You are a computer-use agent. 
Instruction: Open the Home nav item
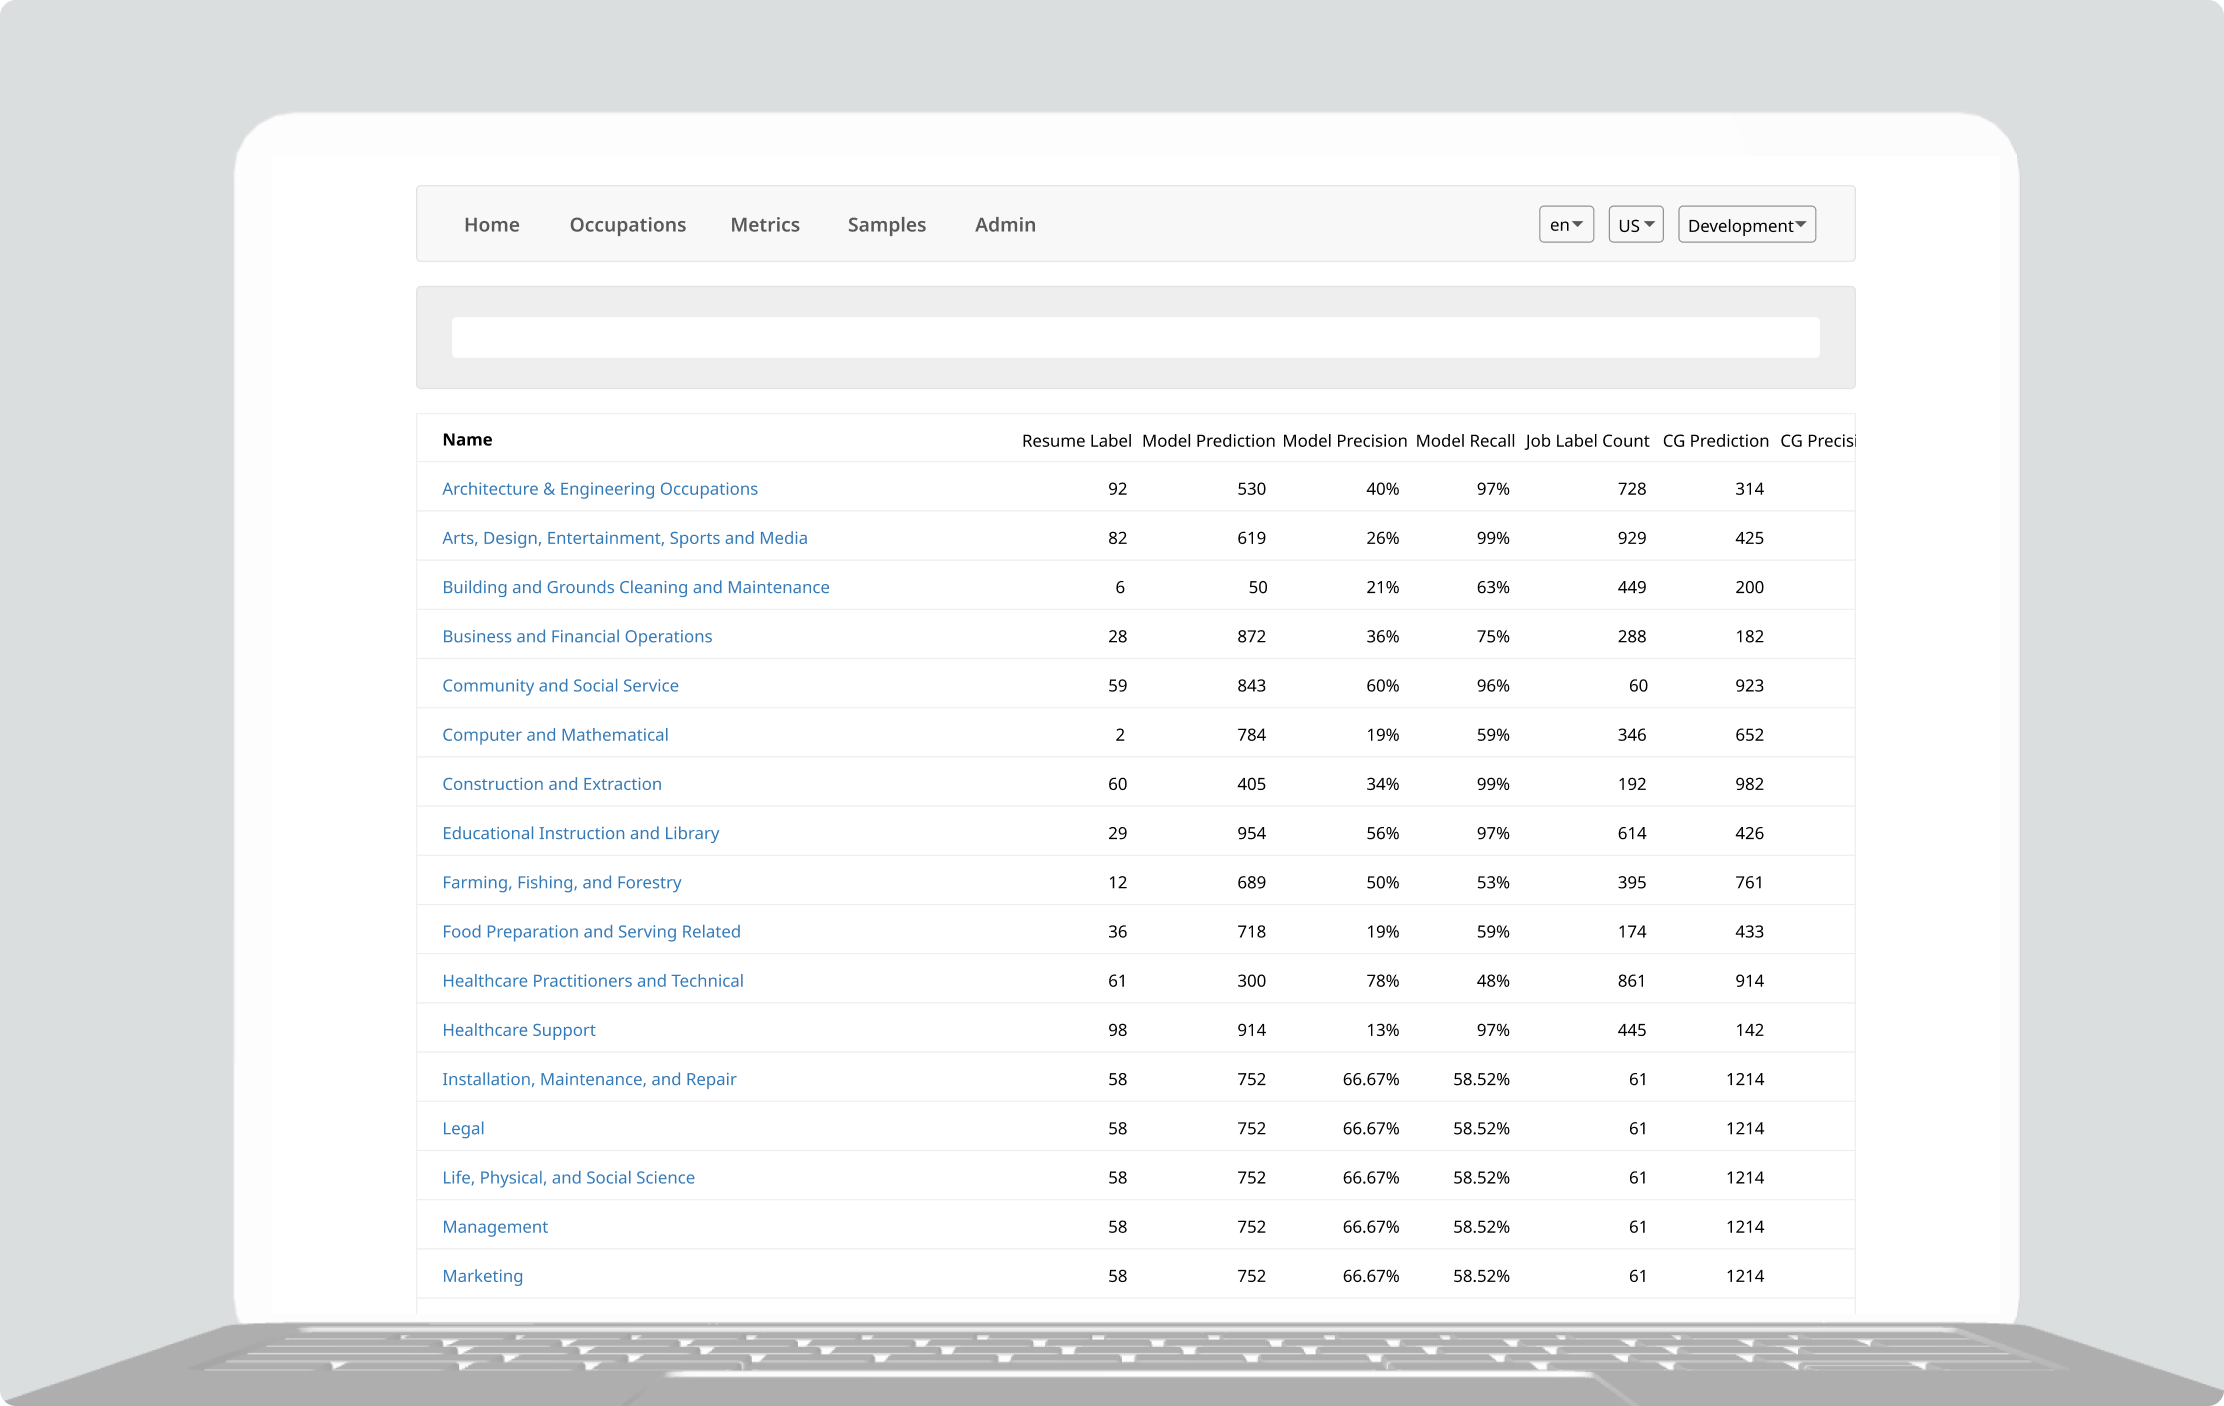491,225
